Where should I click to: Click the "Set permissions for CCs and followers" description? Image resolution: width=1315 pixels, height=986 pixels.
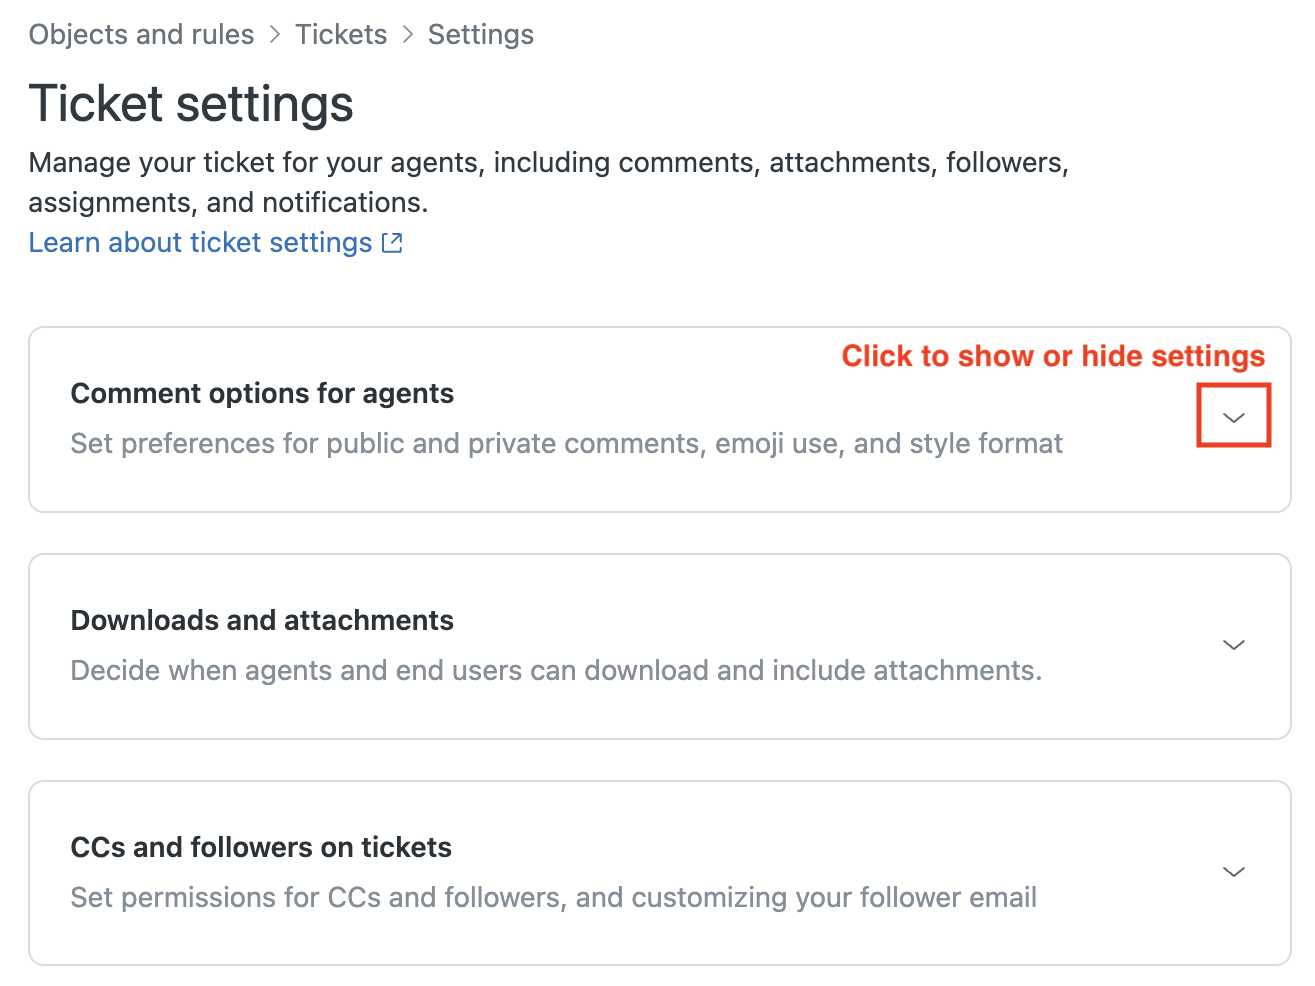553,898
